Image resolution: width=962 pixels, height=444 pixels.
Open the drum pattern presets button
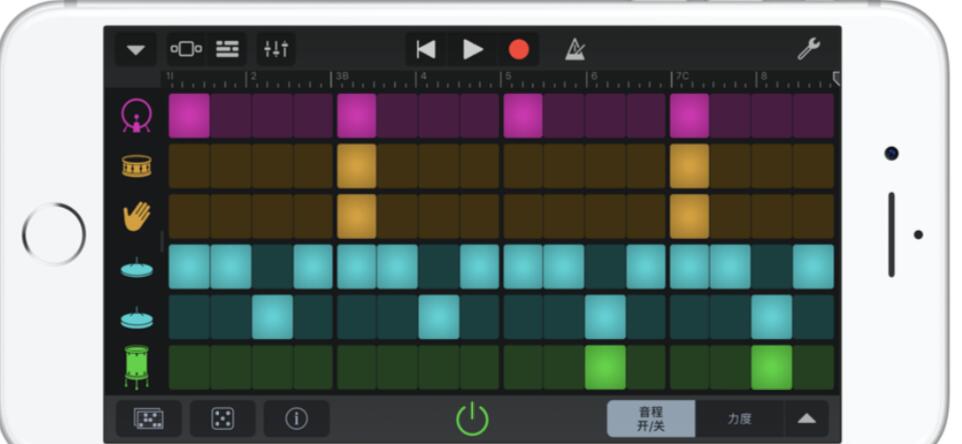(149, 418)
